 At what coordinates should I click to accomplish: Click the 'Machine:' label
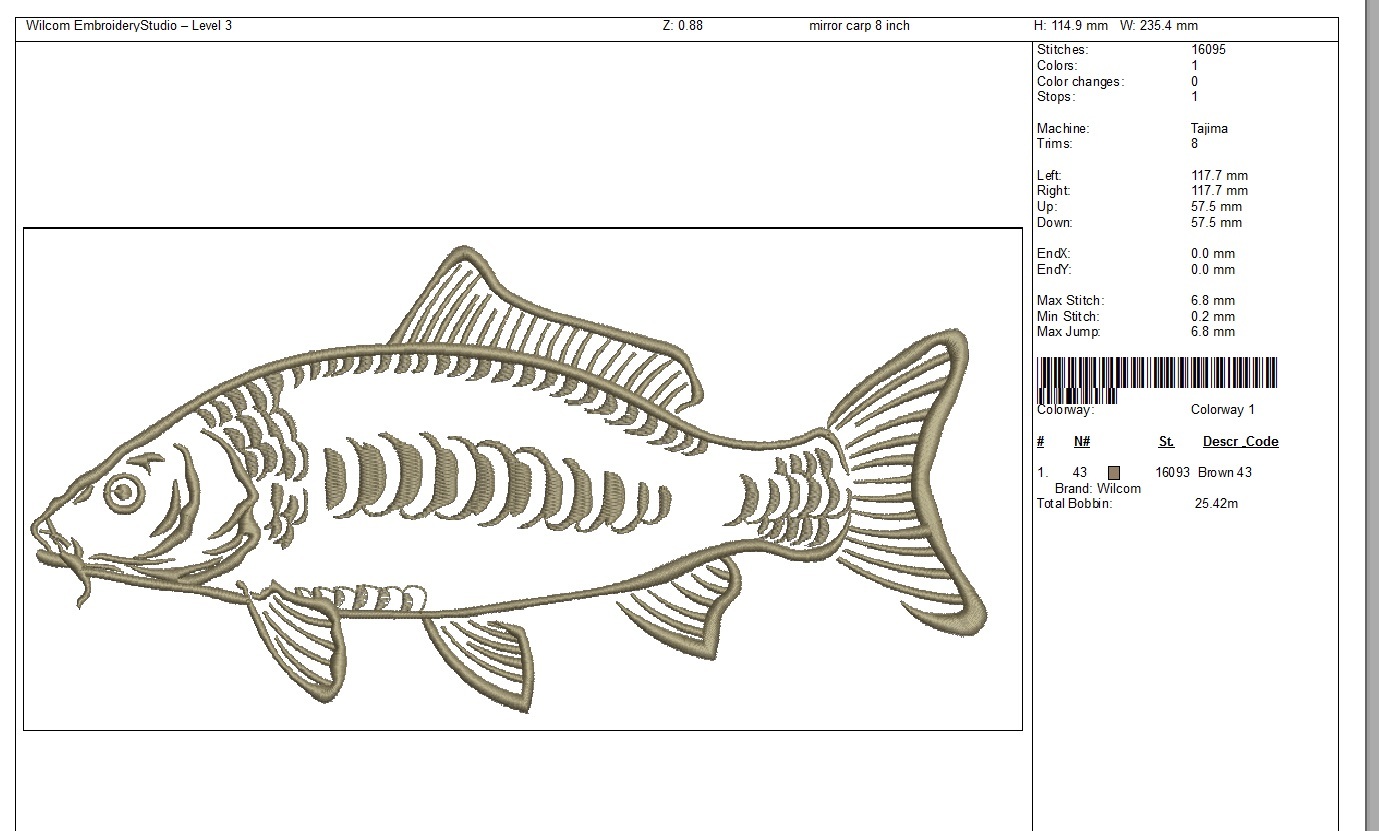pyautogui.click(x=1063, y=129)
